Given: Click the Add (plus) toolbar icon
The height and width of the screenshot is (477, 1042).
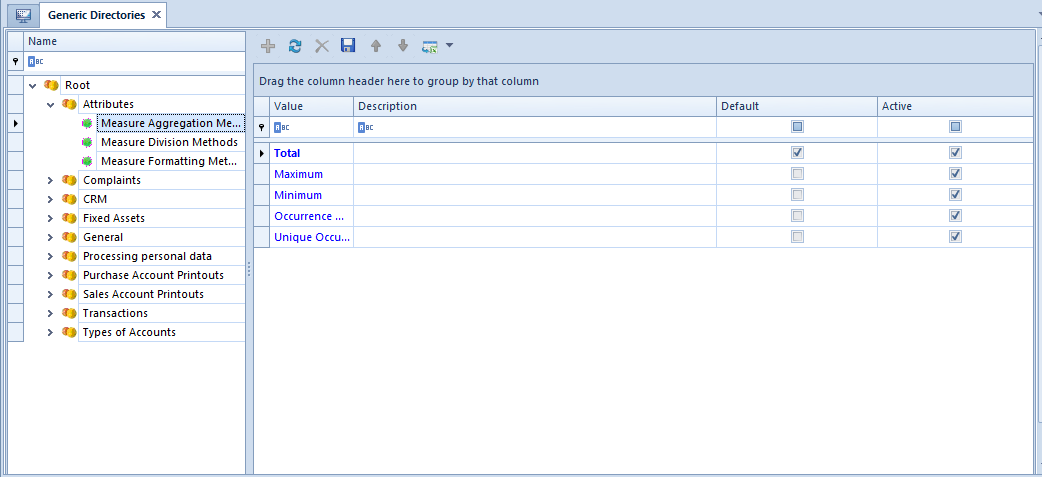Looking at the screenshot, I should (268, 46).
